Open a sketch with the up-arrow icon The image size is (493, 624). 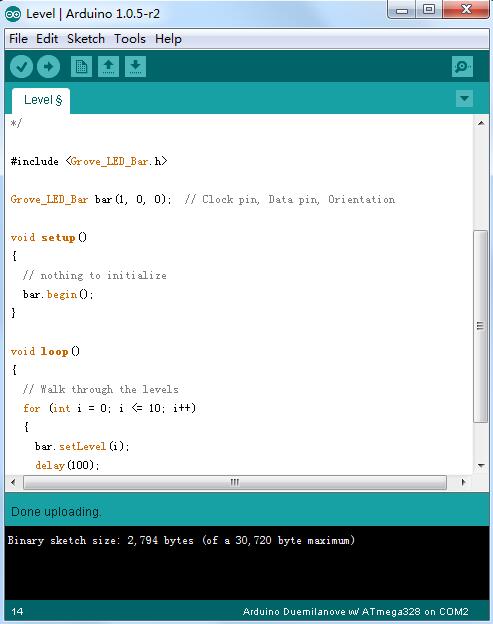click(x=108, y=66)
